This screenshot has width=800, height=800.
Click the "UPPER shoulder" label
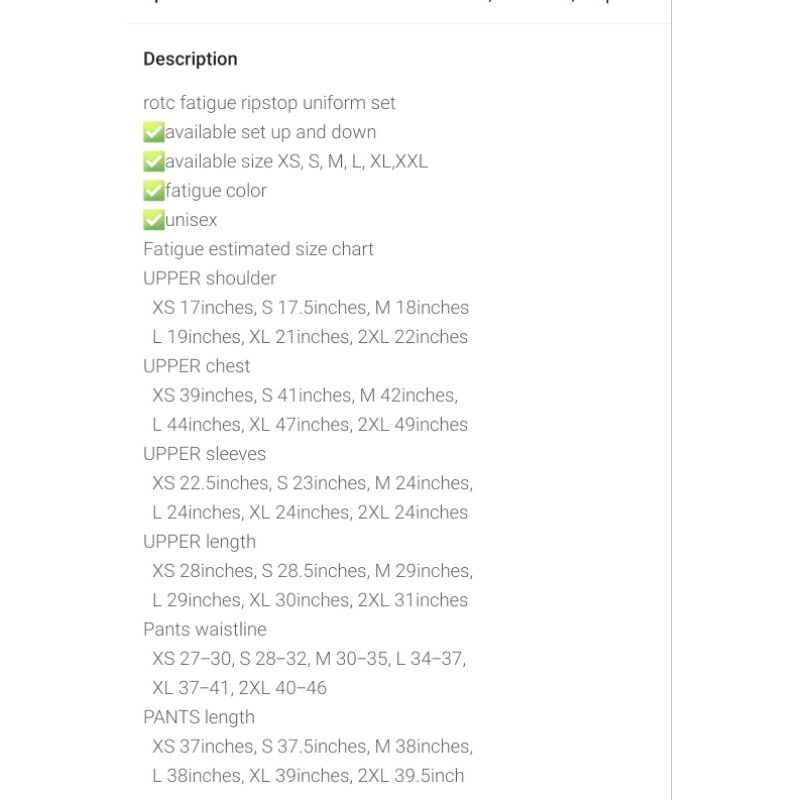[209, 278]
